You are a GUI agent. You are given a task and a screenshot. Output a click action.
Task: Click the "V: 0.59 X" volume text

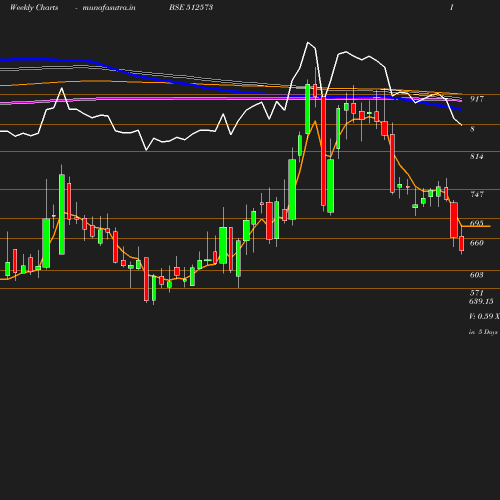point(484,316)
